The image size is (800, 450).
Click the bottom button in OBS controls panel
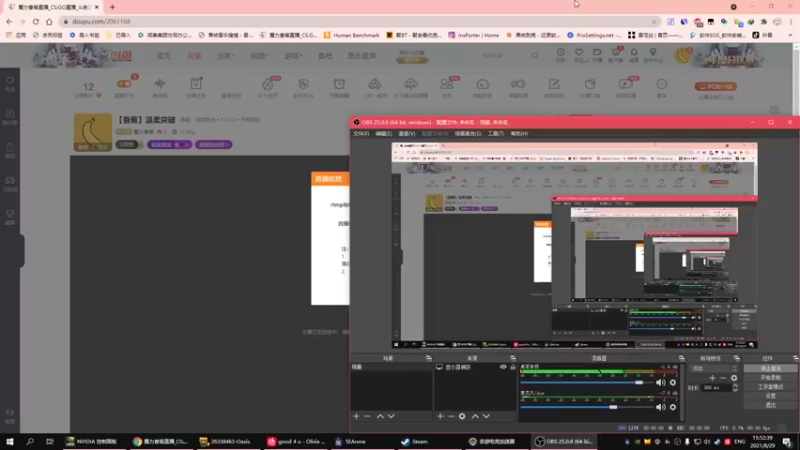(770, 405)
